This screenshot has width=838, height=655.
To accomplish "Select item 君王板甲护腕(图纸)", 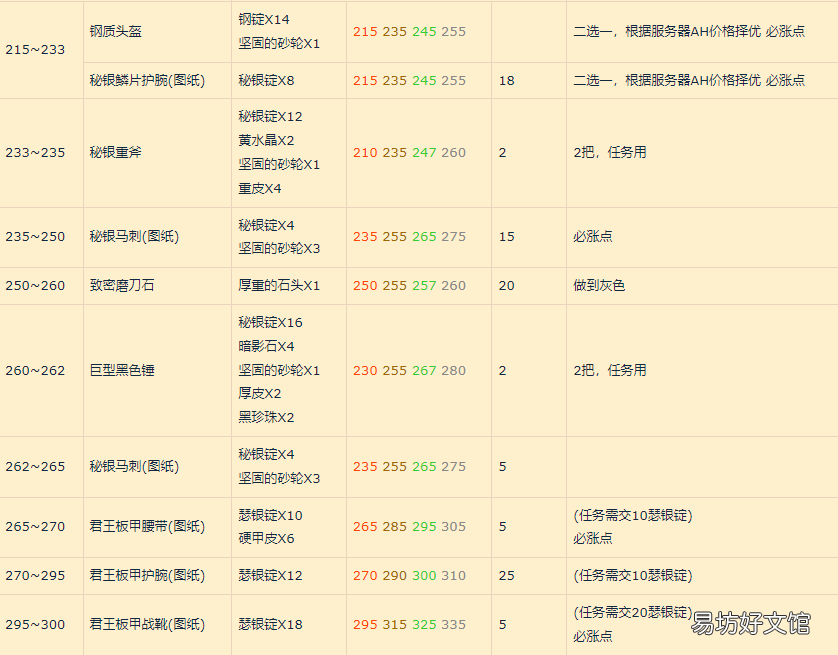I will click(x=148, y=576).
